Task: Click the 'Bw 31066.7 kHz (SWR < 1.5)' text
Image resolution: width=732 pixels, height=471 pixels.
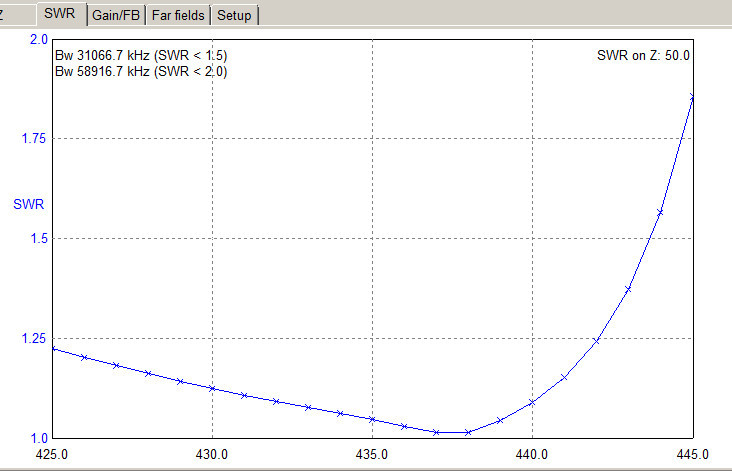Action: point(141,56)
